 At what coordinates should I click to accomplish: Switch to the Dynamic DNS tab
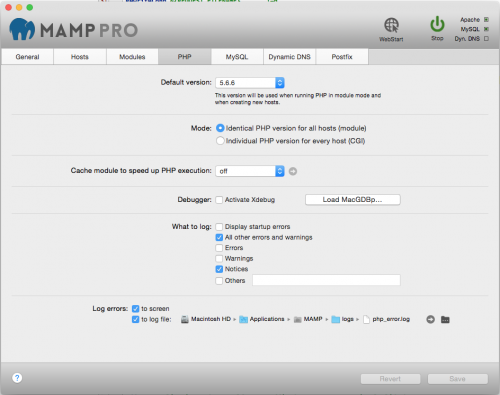coord(290,57)
